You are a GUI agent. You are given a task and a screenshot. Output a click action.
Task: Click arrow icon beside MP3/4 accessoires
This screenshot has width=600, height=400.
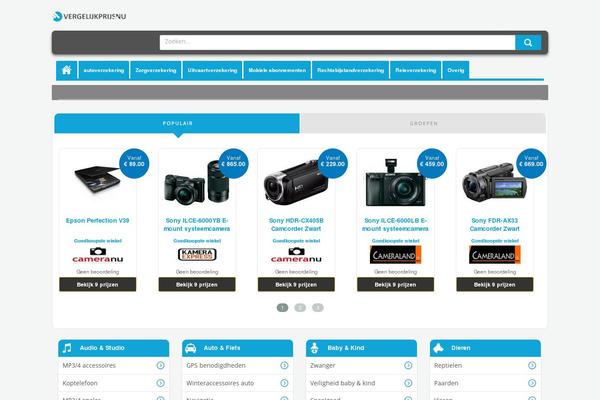160,366
